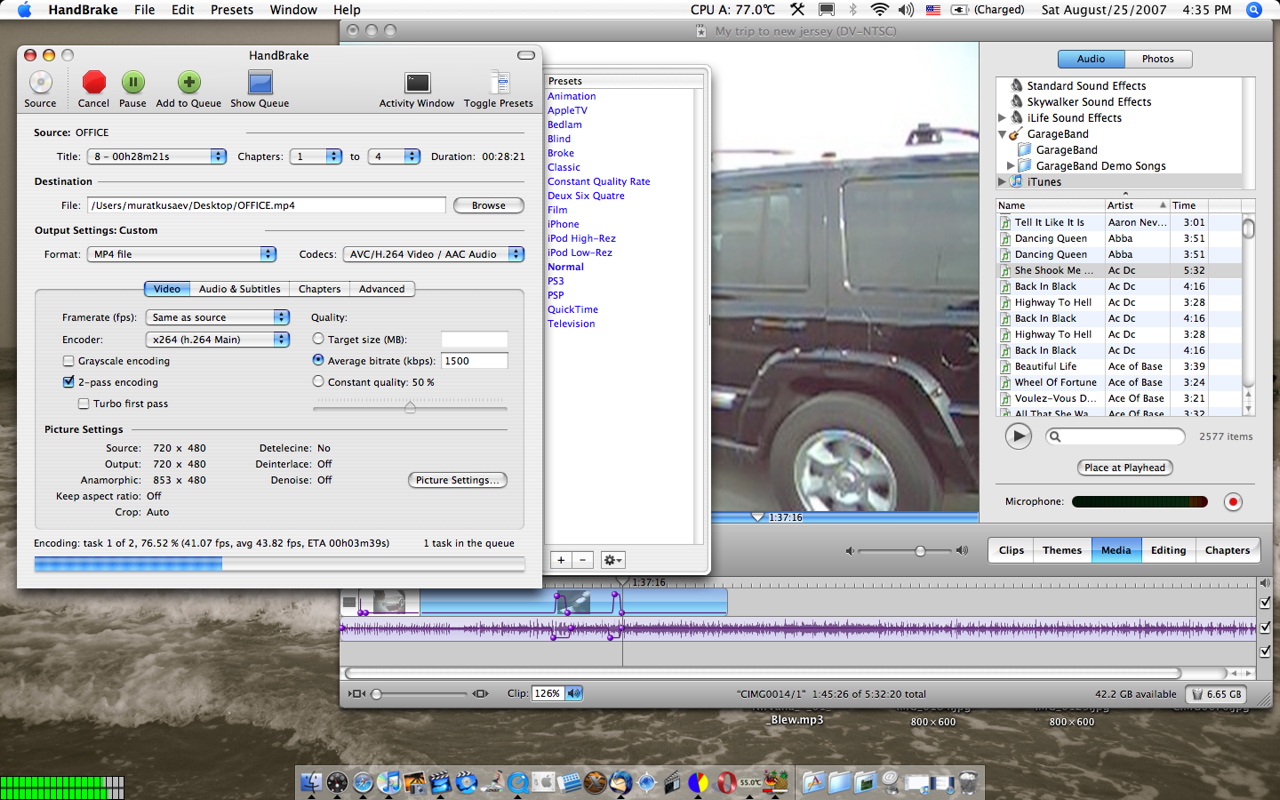
Task: Toggle Turbo first pass checkbox
Action: click(84, 404)
